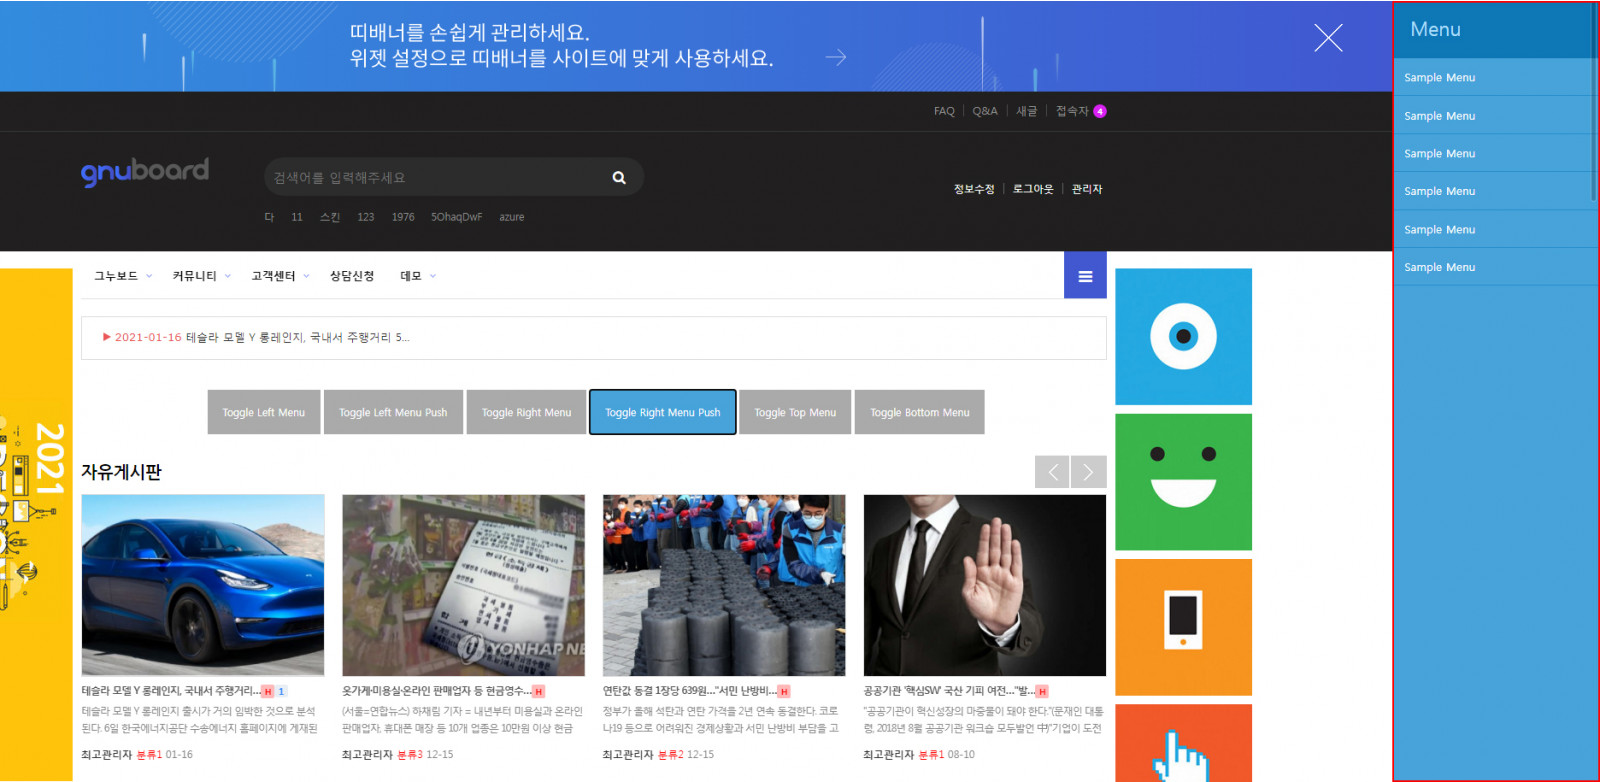Click the search keyword input field

(x=435, y=178)
